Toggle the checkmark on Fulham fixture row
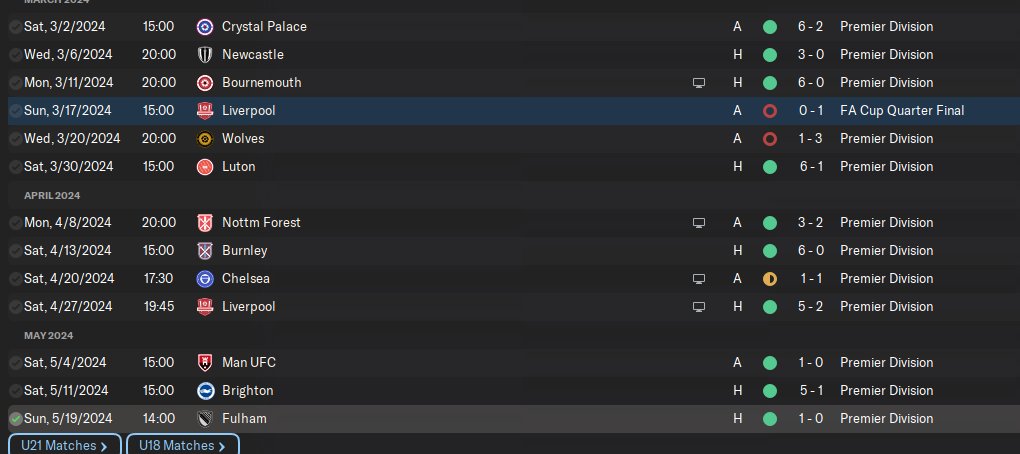The width and height of the screenshot is (1020, 454). [16, 418]
